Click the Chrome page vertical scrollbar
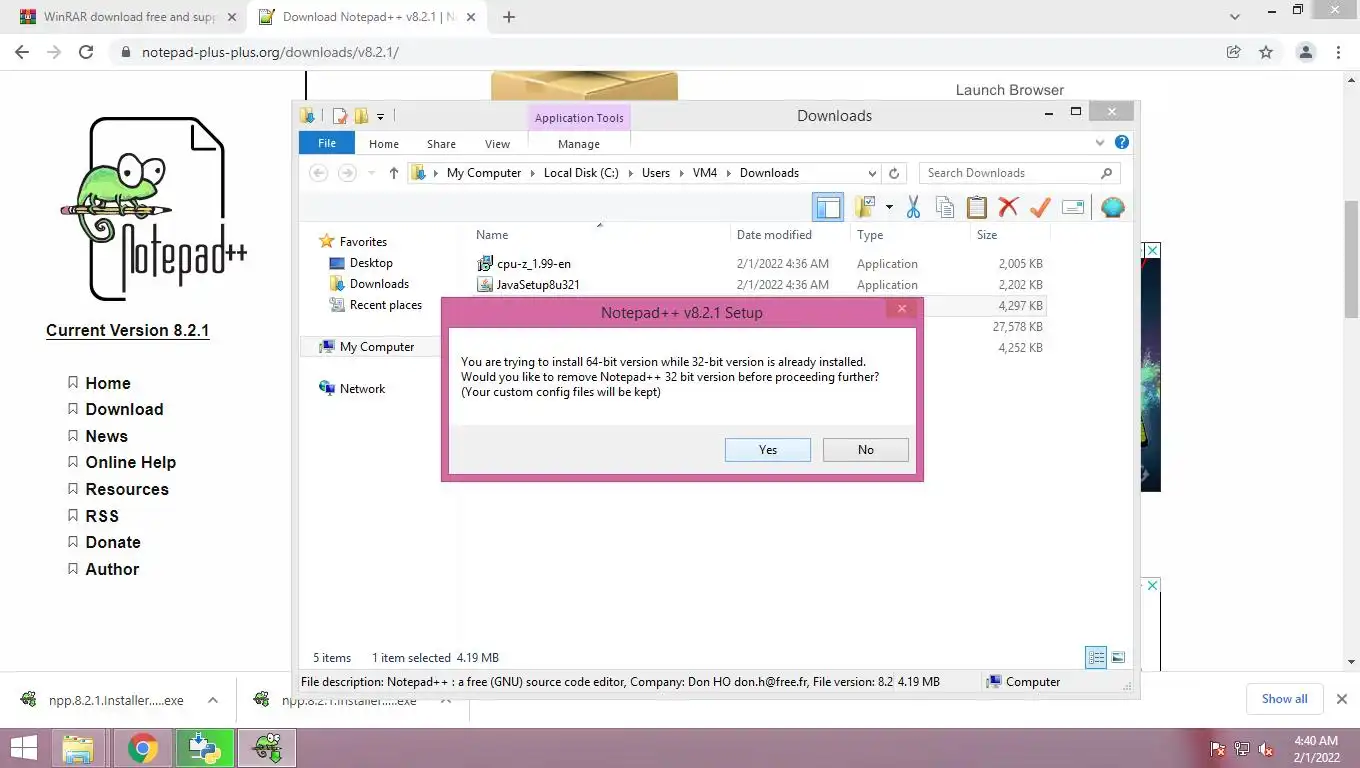This screenshot has width=1360, height=768. 1351,260
